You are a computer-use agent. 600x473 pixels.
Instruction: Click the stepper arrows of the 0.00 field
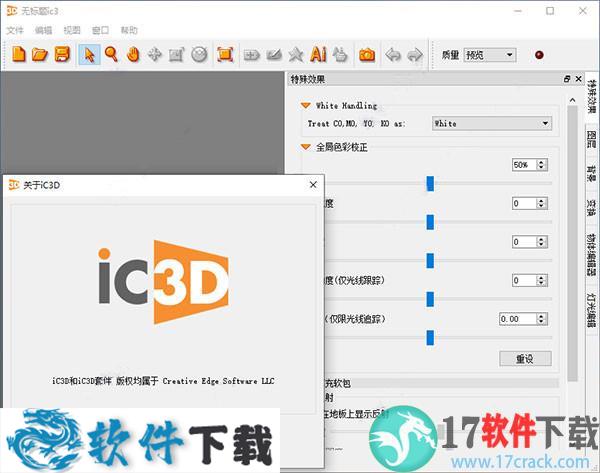(541, 319)
